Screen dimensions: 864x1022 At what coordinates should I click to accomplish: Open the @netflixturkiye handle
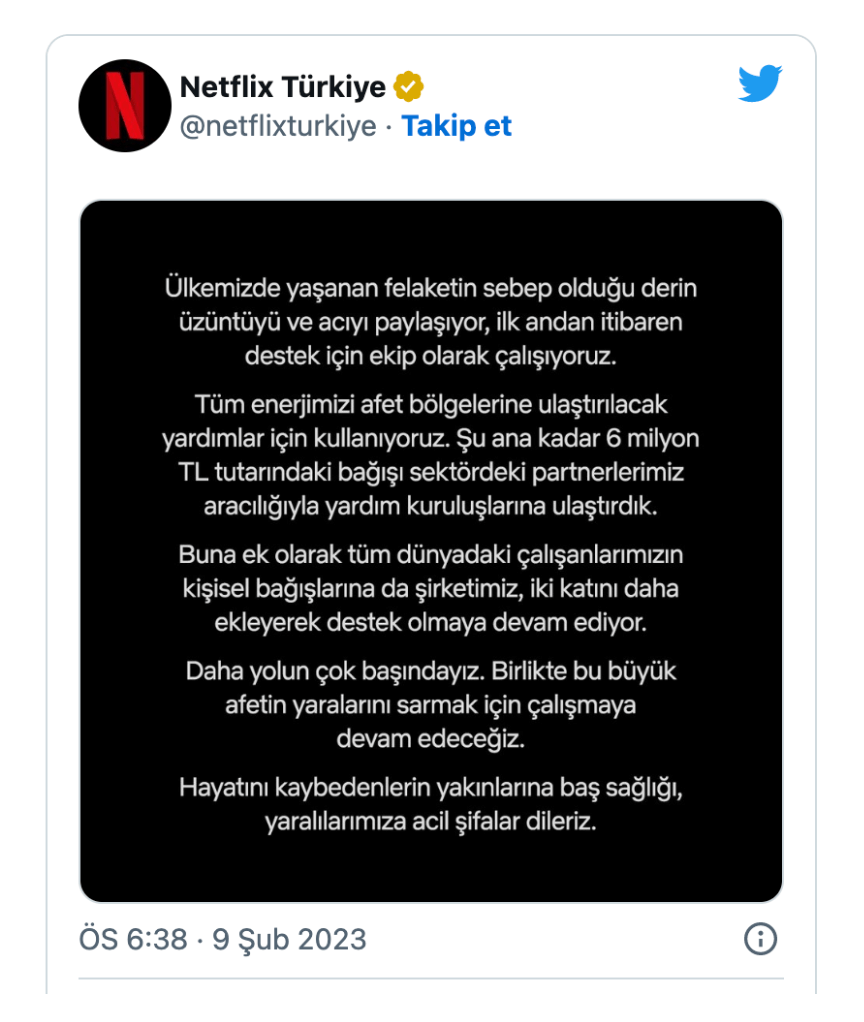click(278, 126)
